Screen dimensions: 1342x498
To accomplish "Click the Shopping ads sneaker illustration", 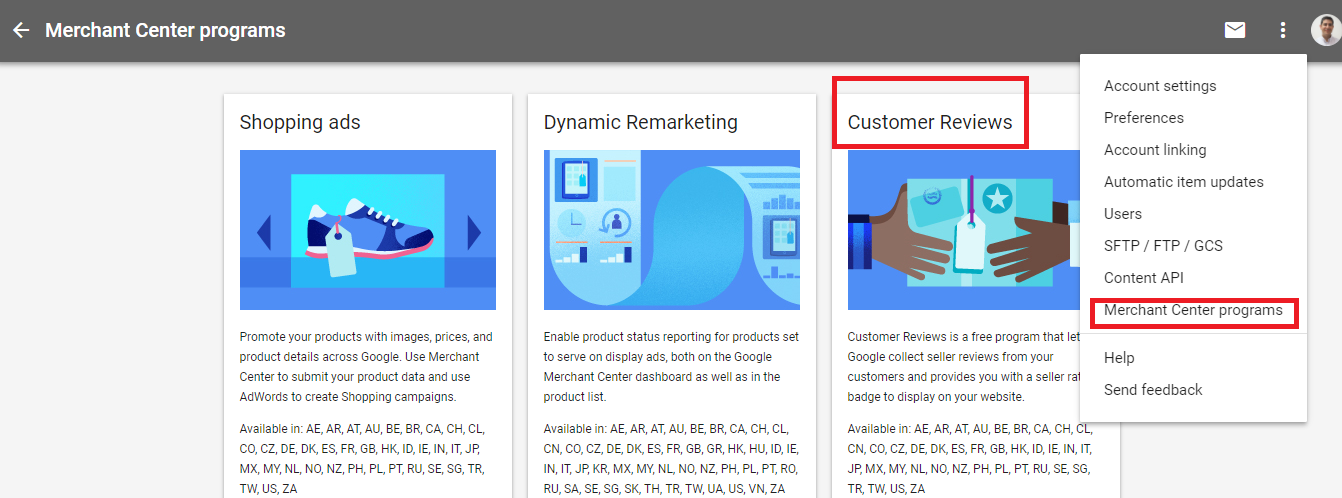I will click(x=368, y=230).
